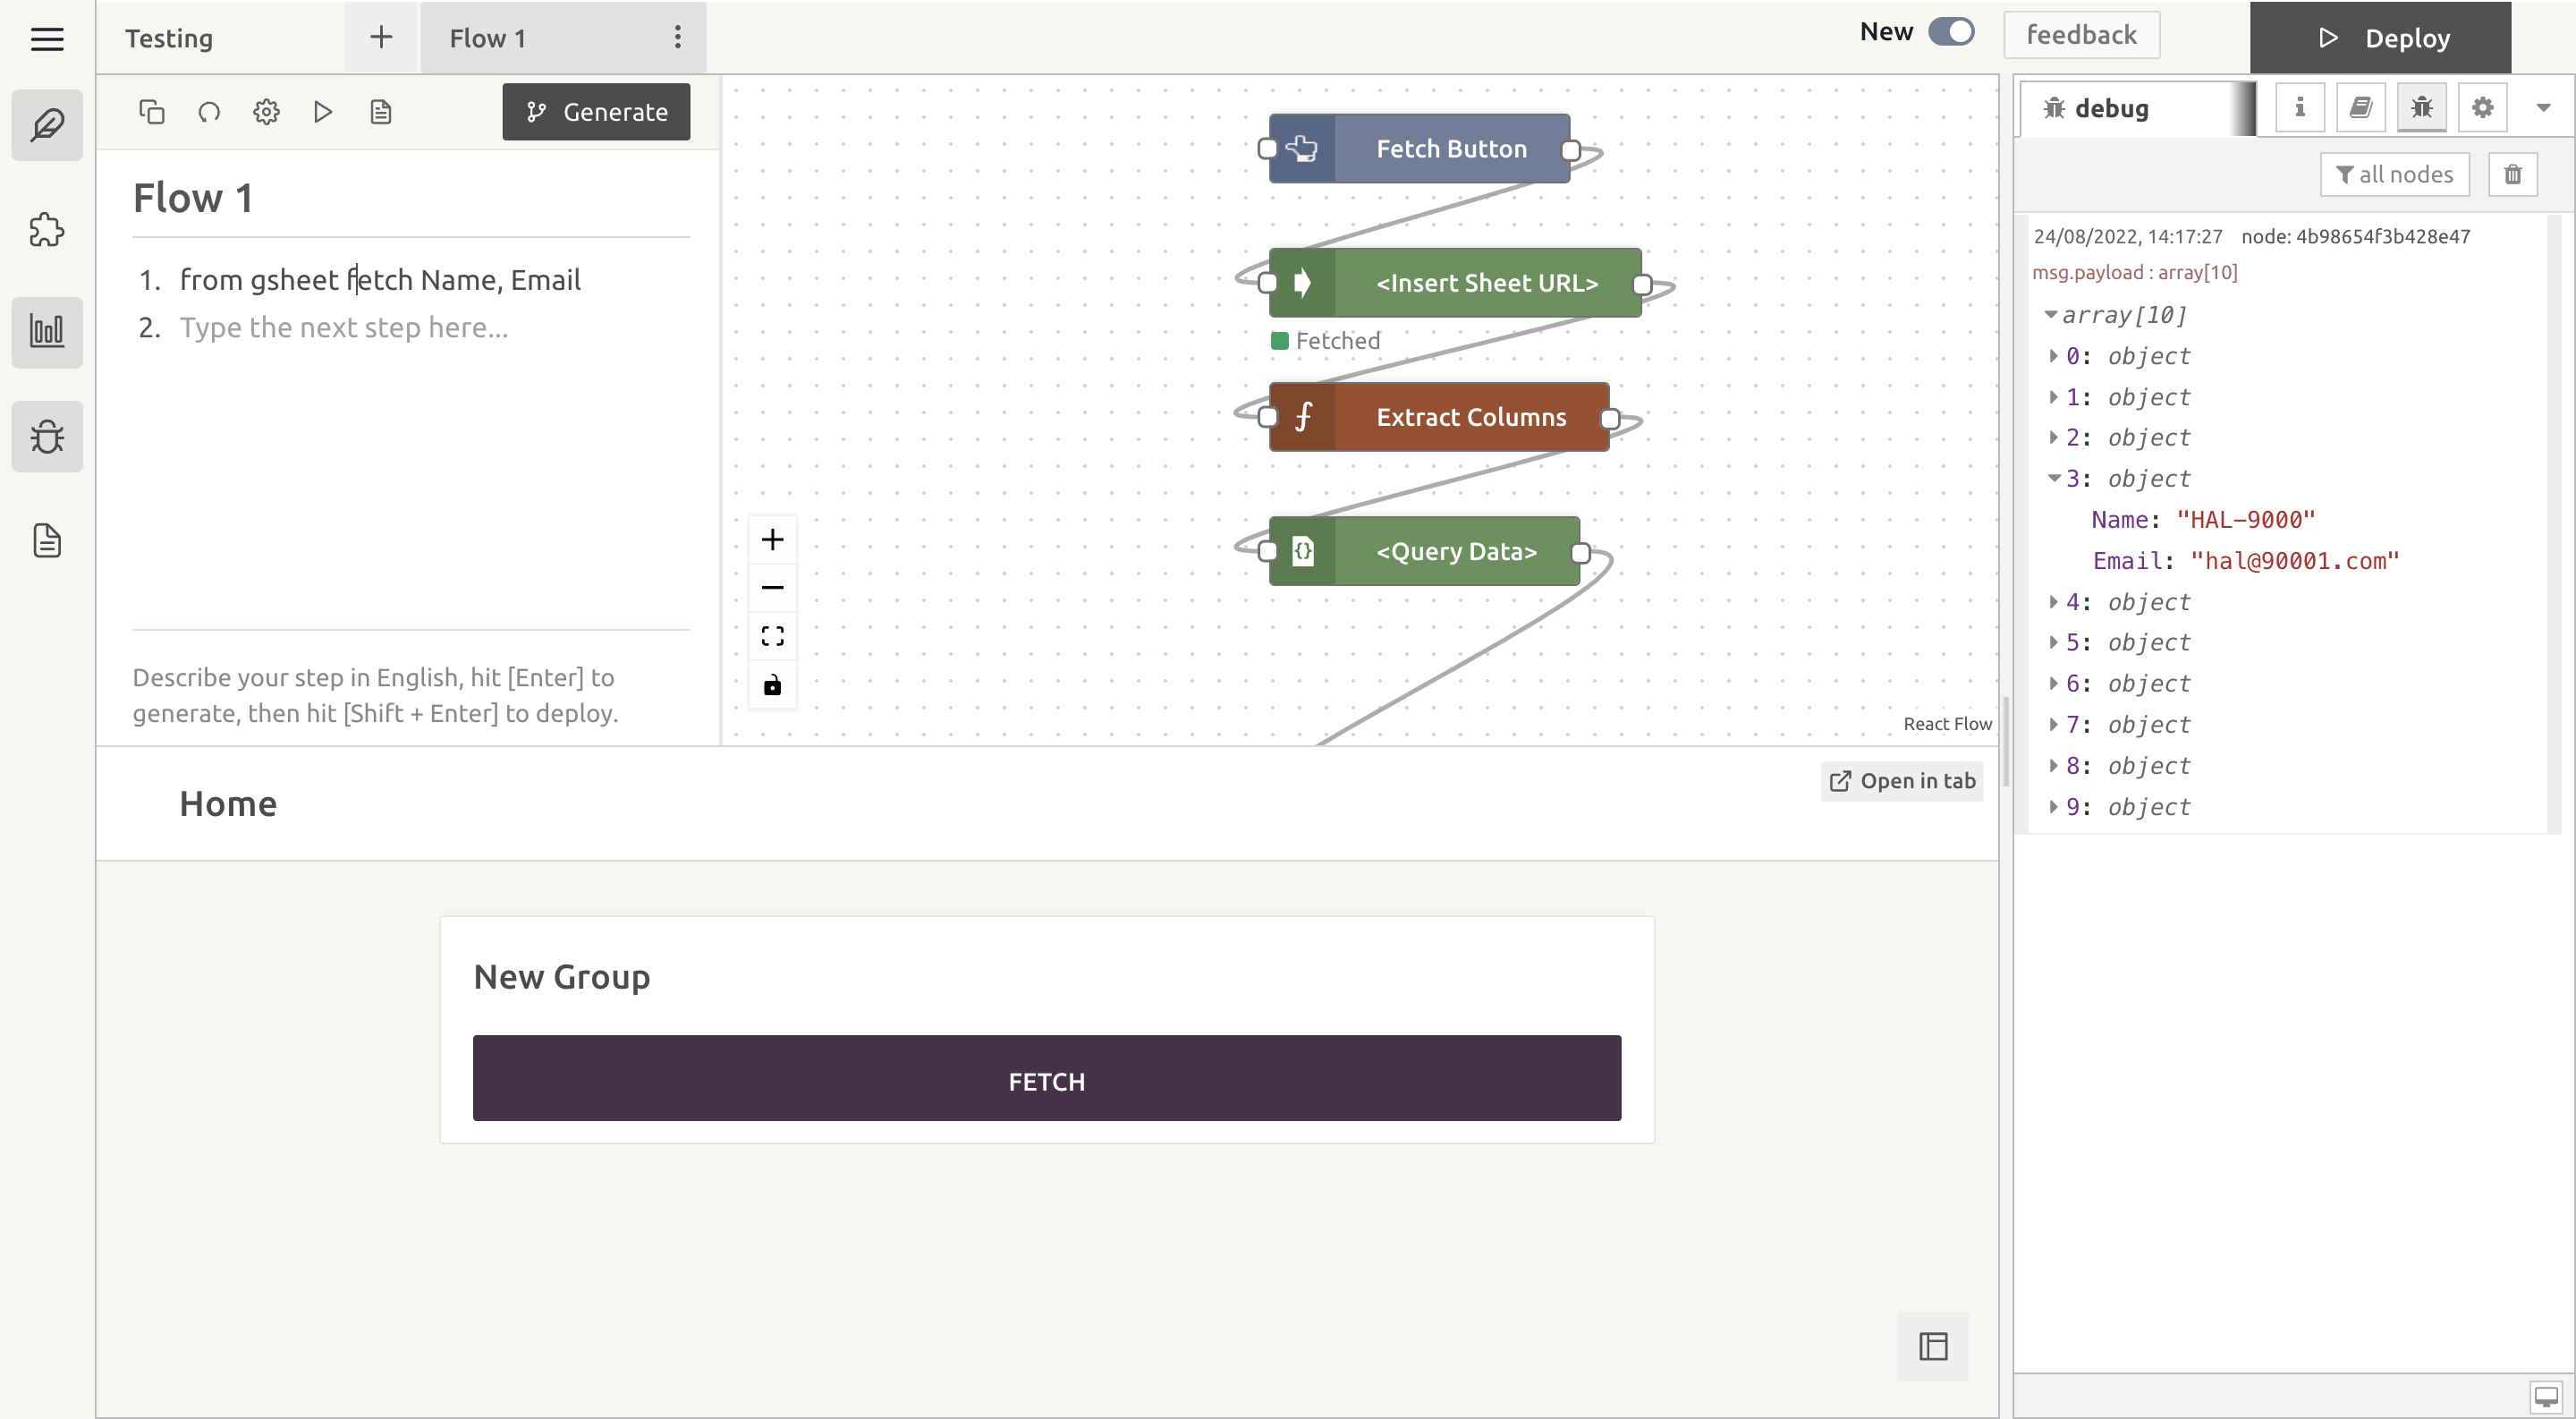Click the gear settings icon in flow toolbar
The image size is (2576, 1419).
point(266,112)
